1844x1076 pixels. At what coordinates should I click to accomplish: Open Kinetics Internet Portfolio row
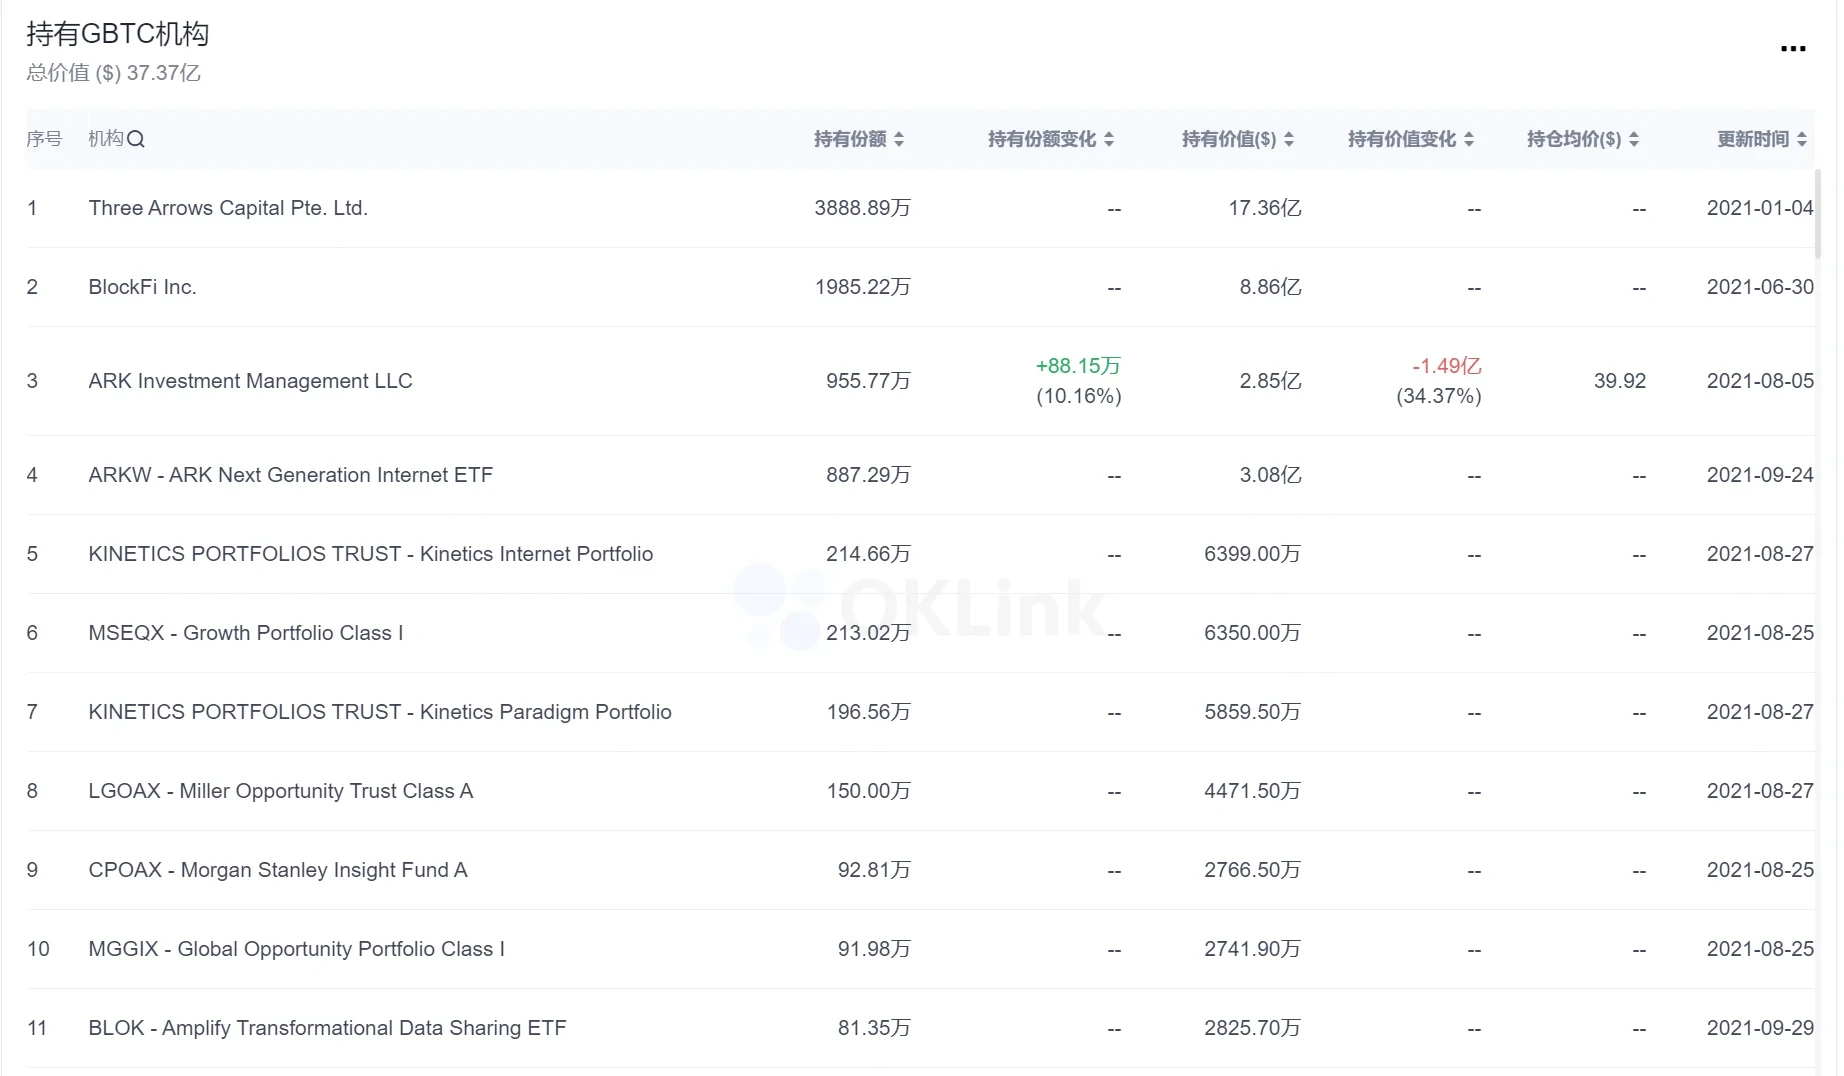(x=370, y=554)
